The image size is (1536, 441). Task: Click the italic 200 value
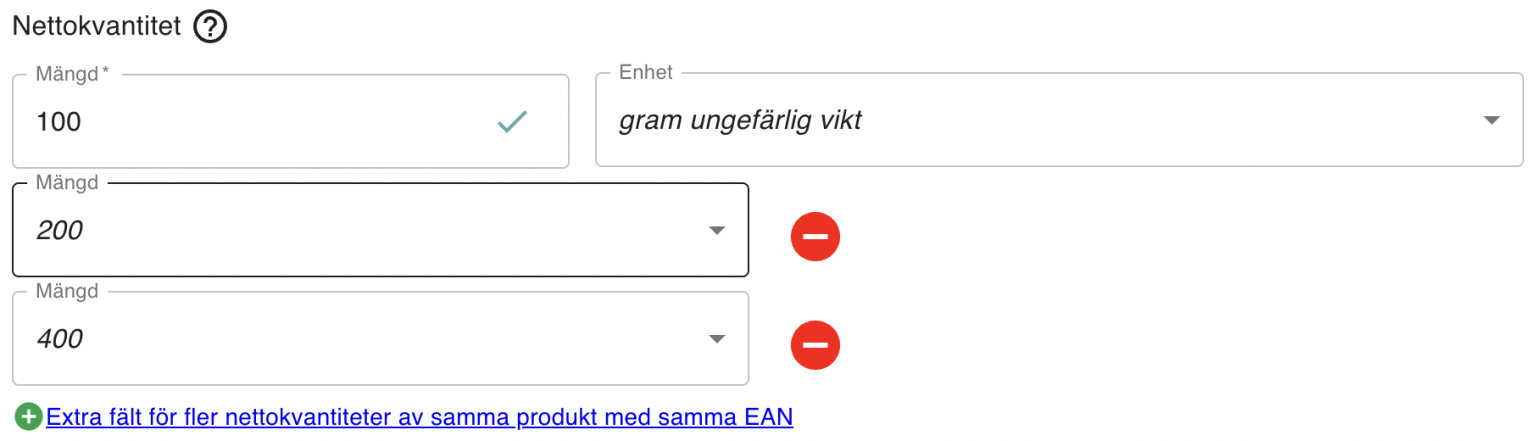tap(59, 231)
